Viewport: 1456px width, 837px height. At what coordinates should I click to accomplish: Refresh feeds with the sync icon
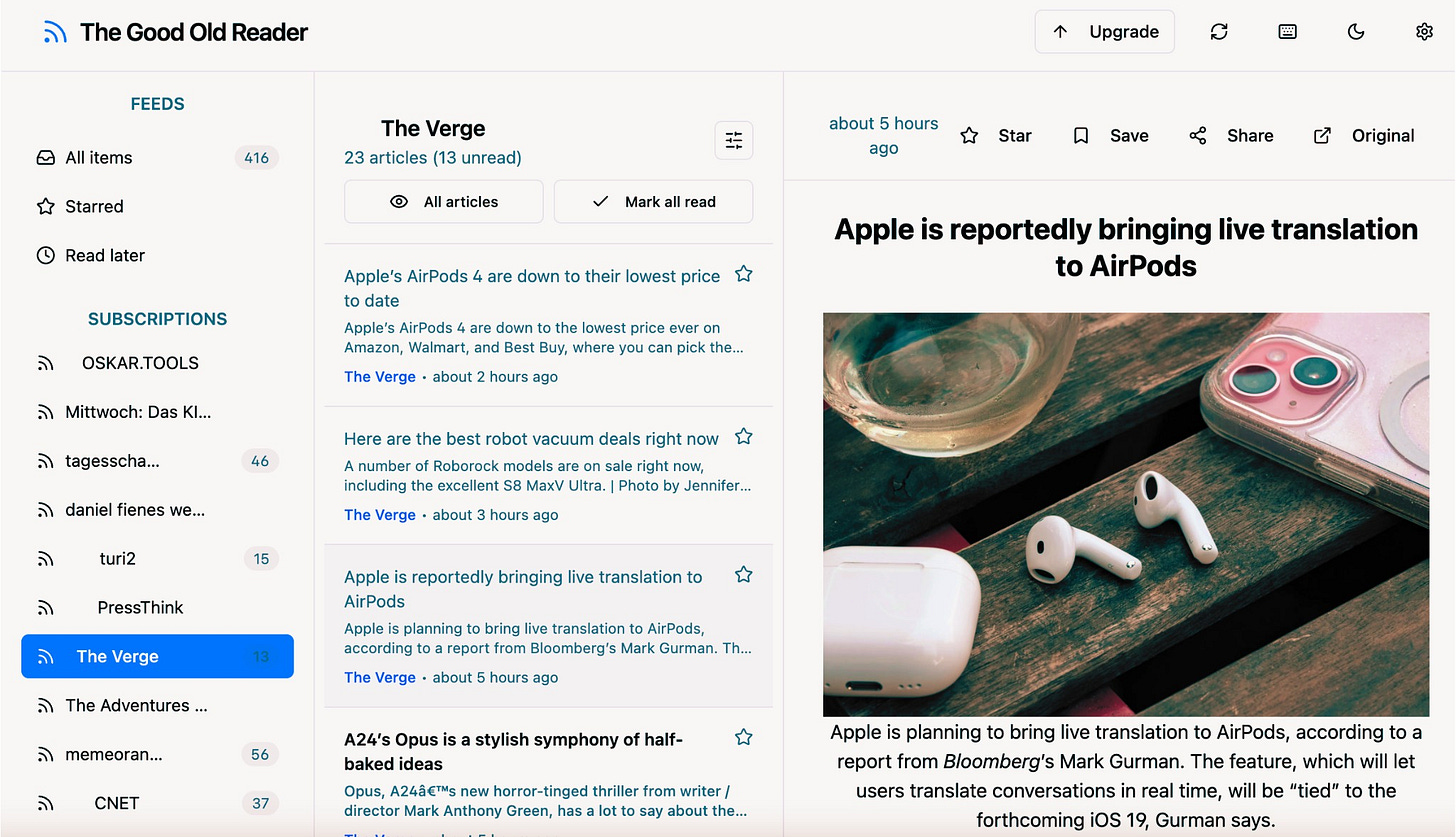click(1219, 32)
